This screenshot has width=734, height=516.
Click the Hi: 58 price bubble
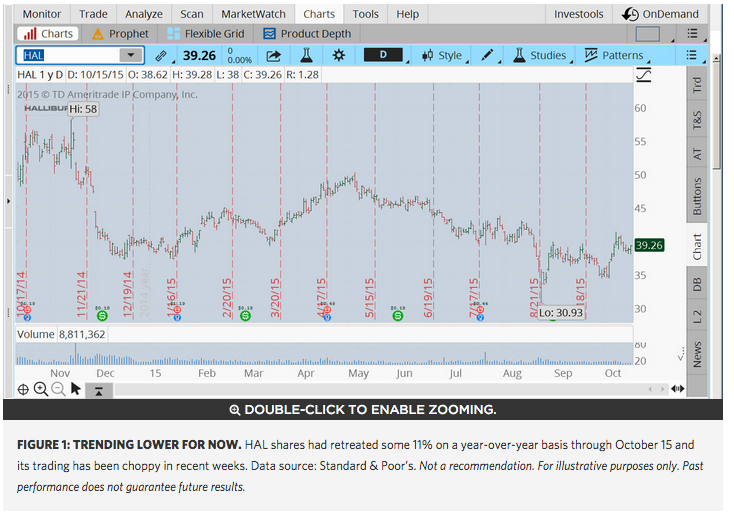coord(83,109)
